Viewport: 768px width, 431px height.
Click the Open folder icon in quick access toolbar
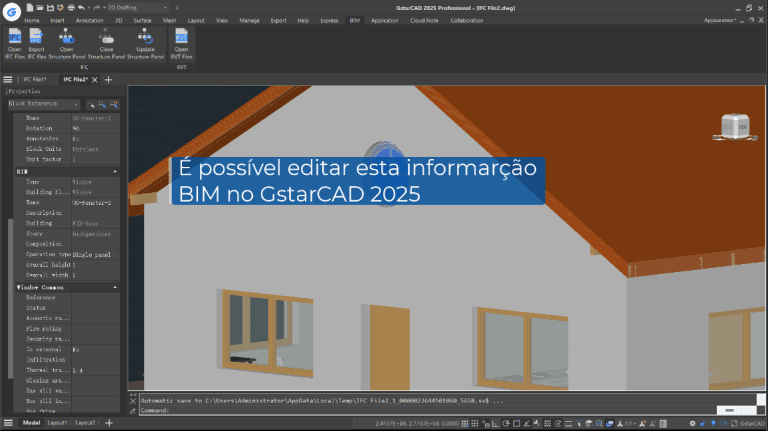coord(40,7)
